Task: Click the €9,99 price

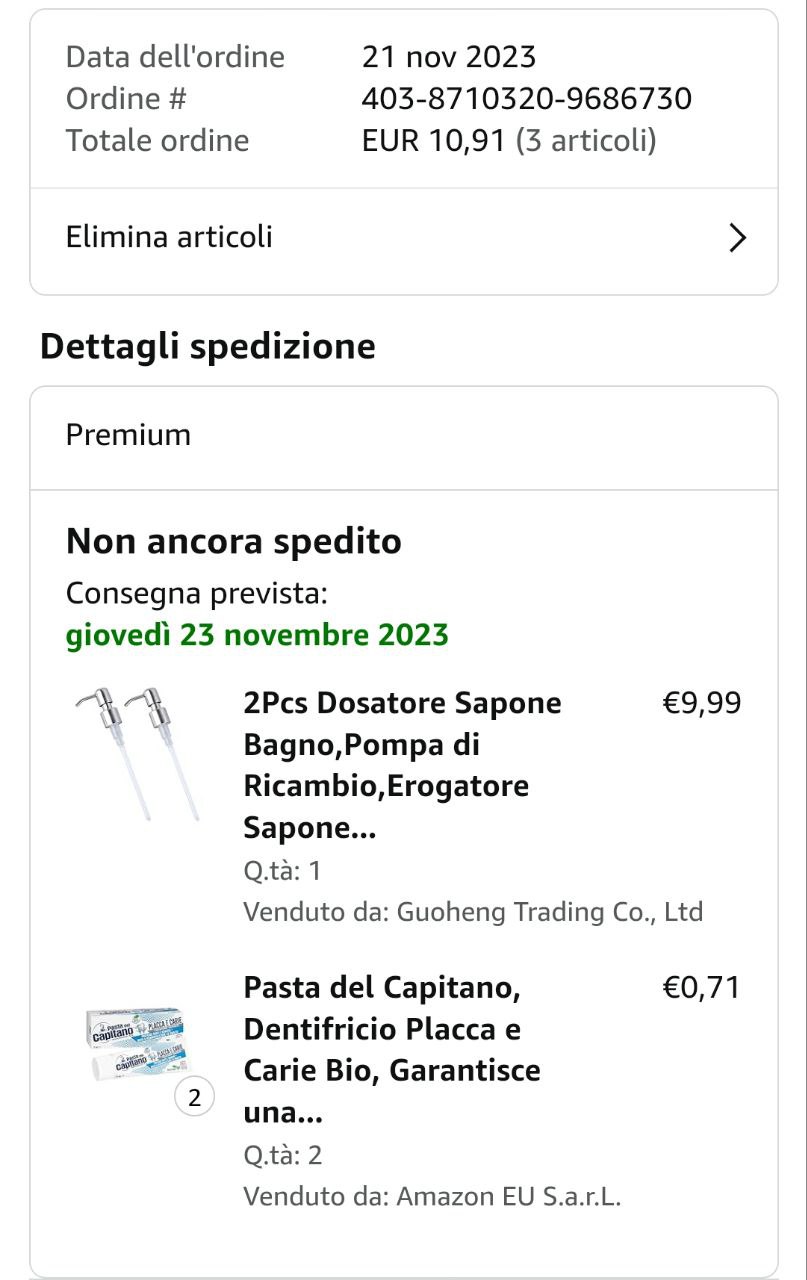Action: click(x=702, y=703)
